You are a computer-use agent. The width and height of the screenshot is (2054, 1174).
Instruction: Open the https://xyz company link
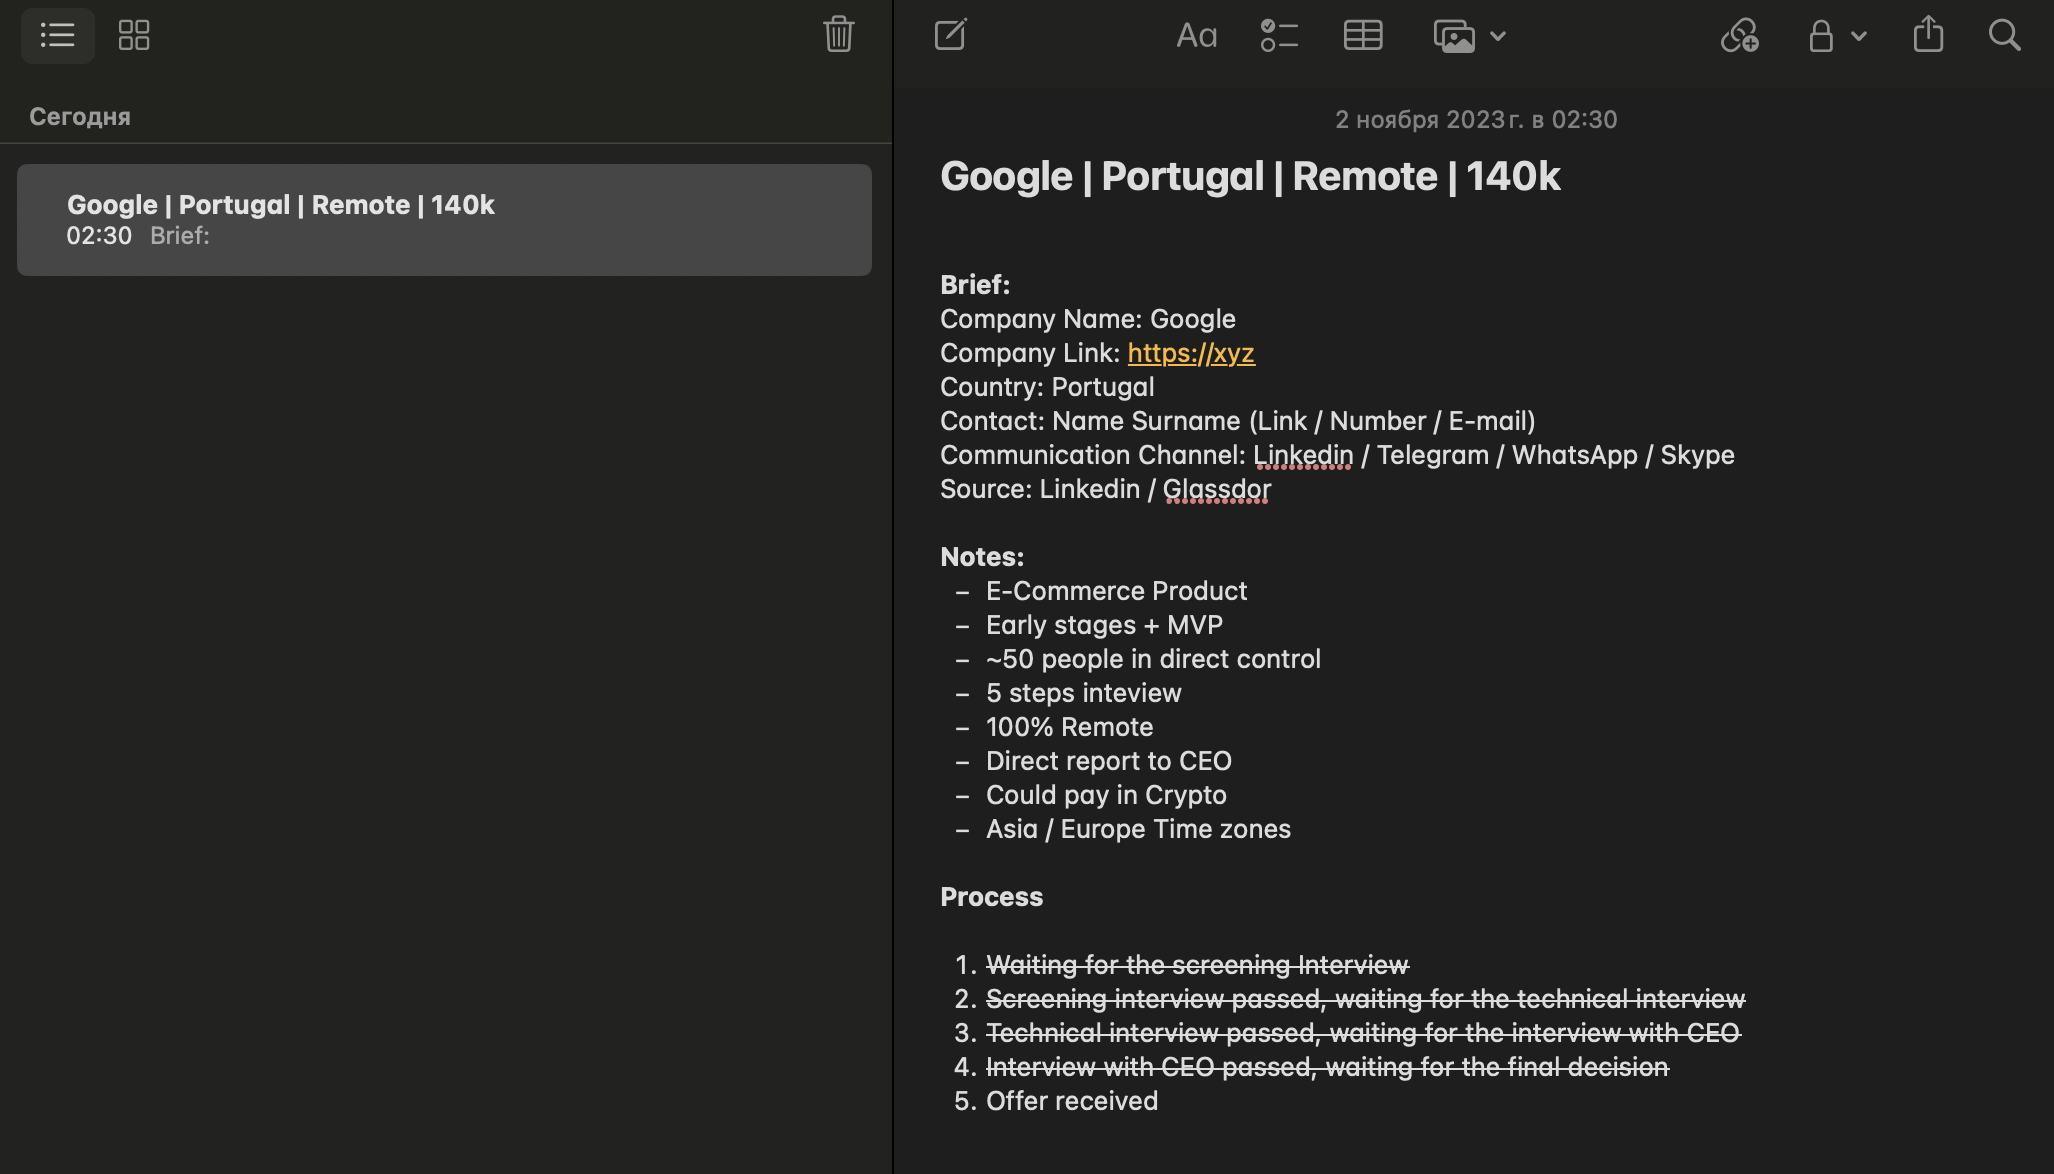1191,353
